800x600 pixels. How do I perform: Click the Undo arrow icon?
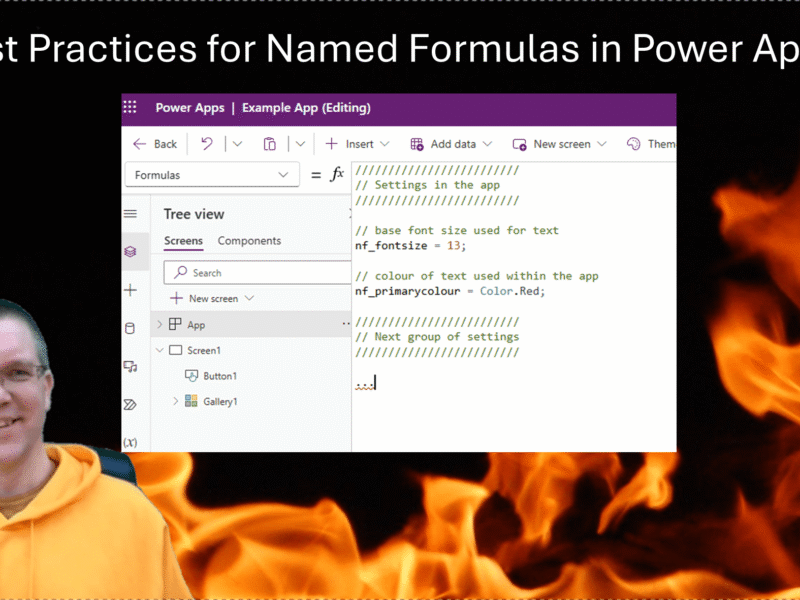click(x=207, y=144)
